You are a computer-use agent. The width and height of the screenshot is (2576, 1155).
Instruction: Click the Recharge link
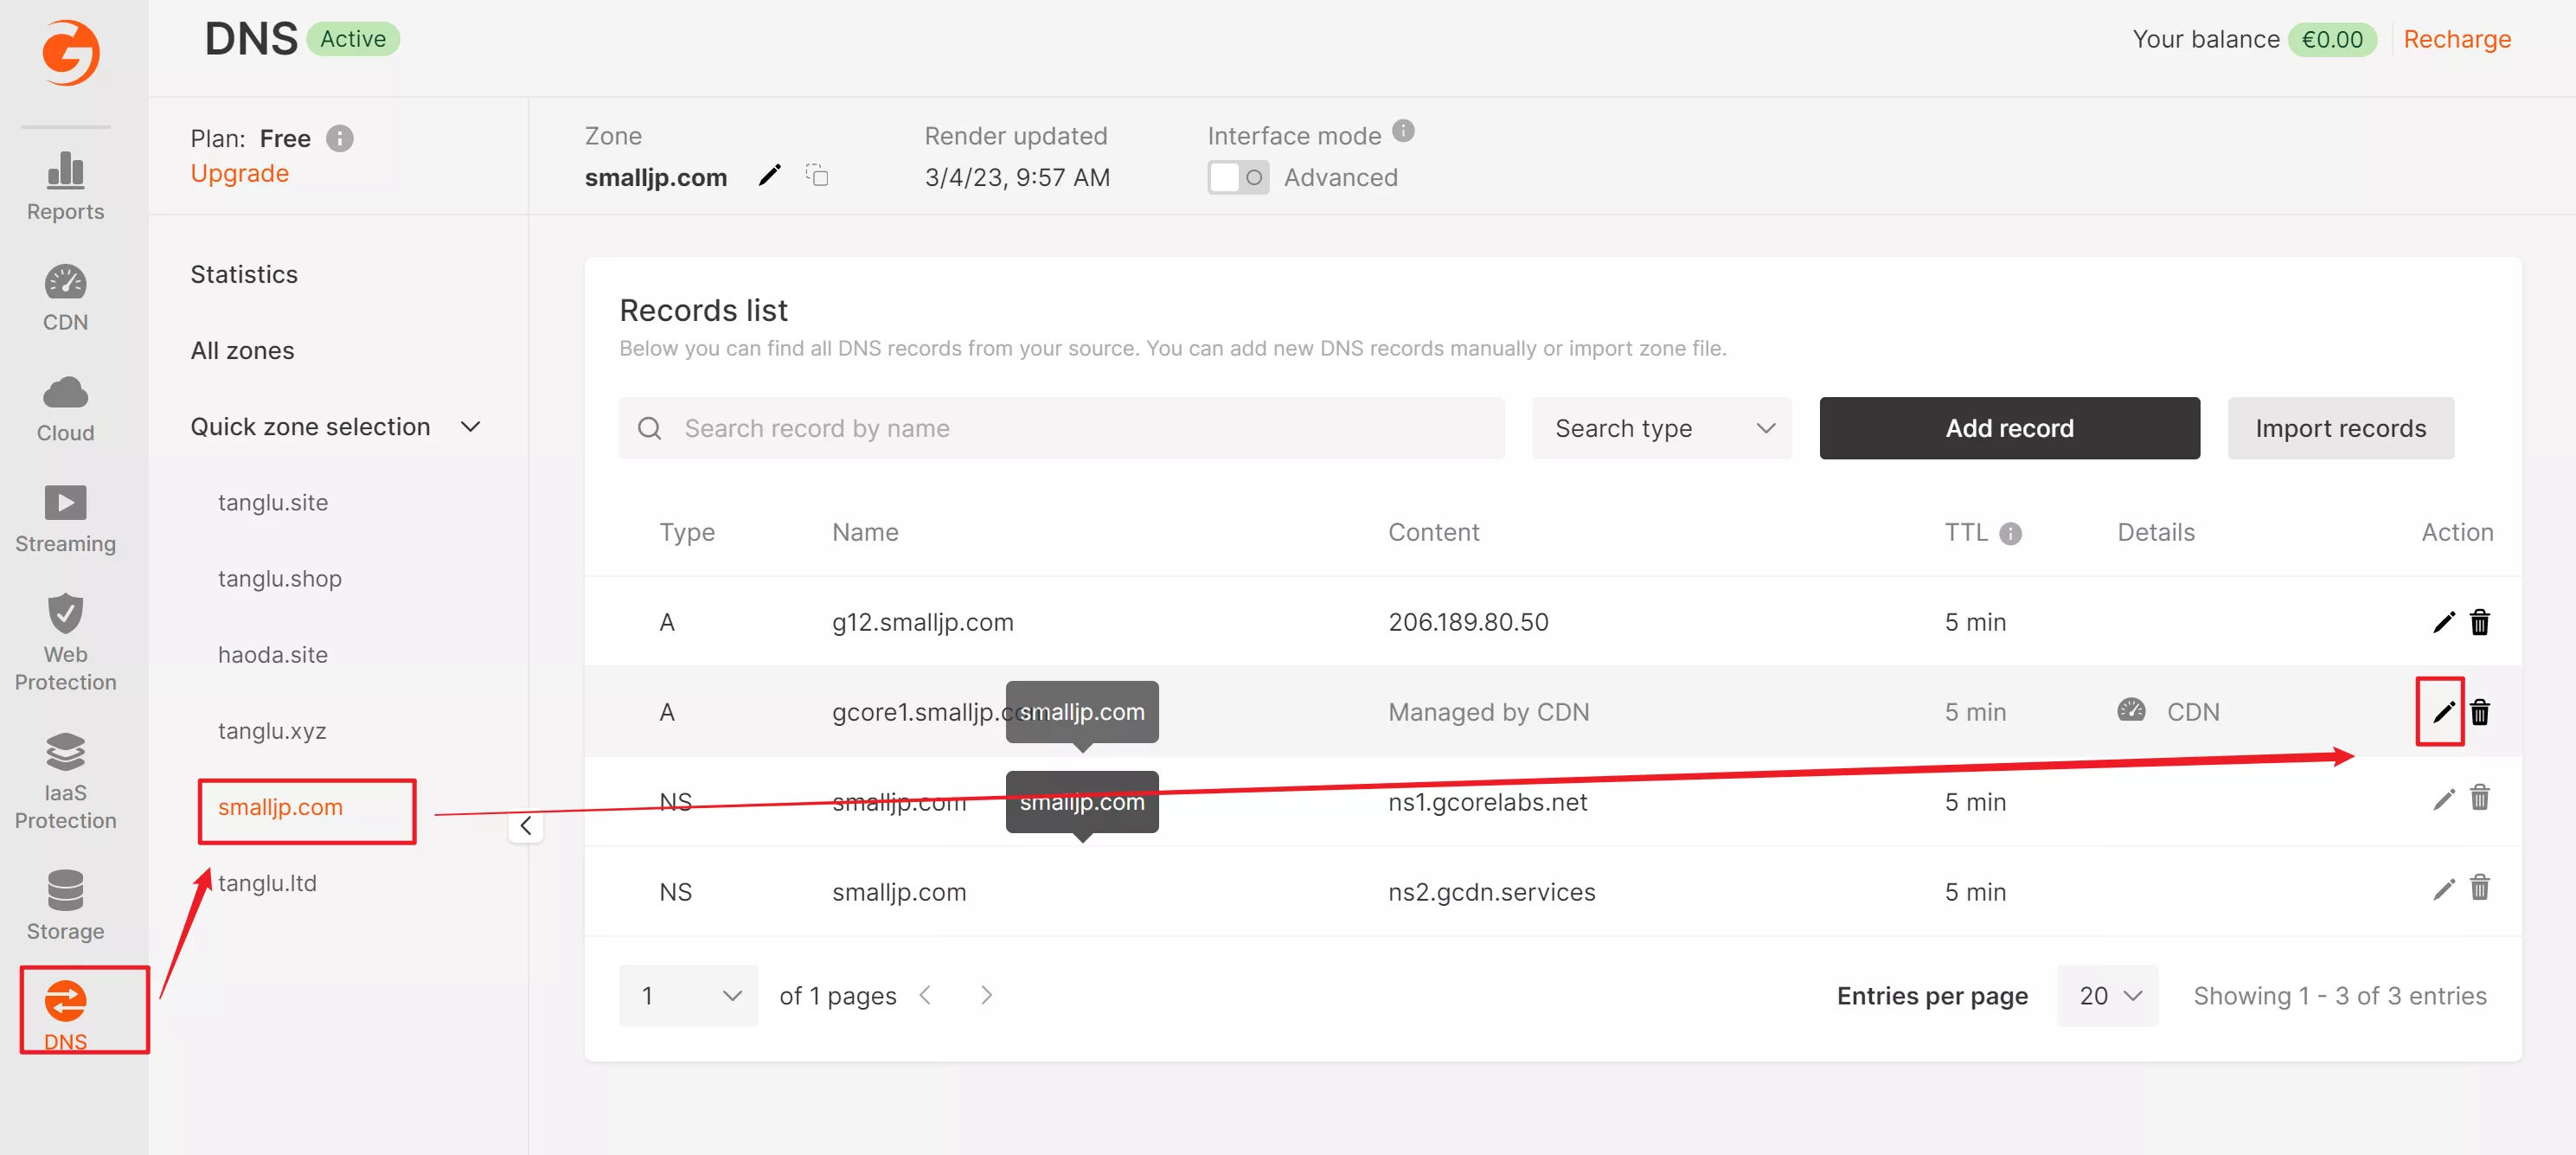tap(2456, 39)
